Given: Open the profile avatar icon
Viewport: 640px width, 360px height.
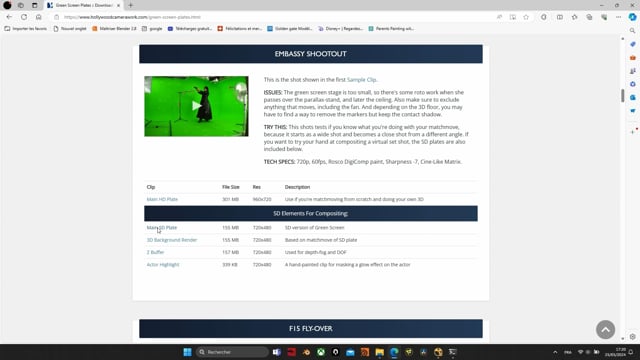Looking at the screenshot, I should [x=7, y=5].
